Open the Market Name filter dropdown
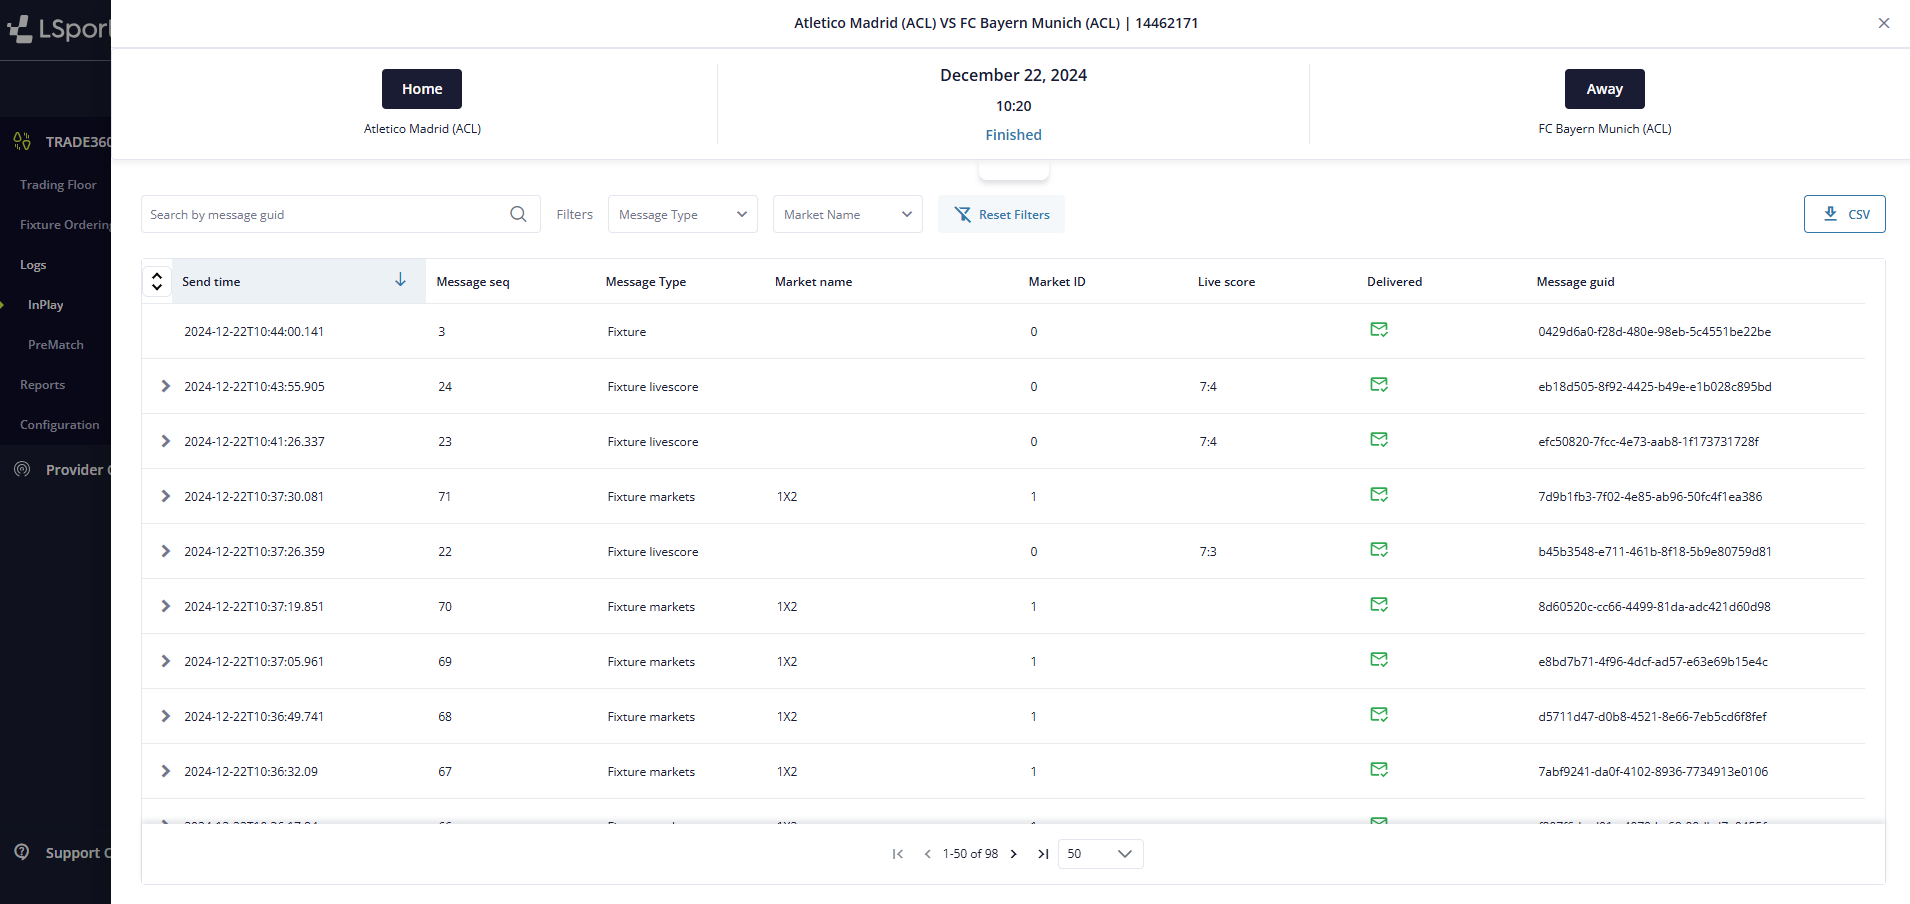1910x904 pixels. [847, 214]
